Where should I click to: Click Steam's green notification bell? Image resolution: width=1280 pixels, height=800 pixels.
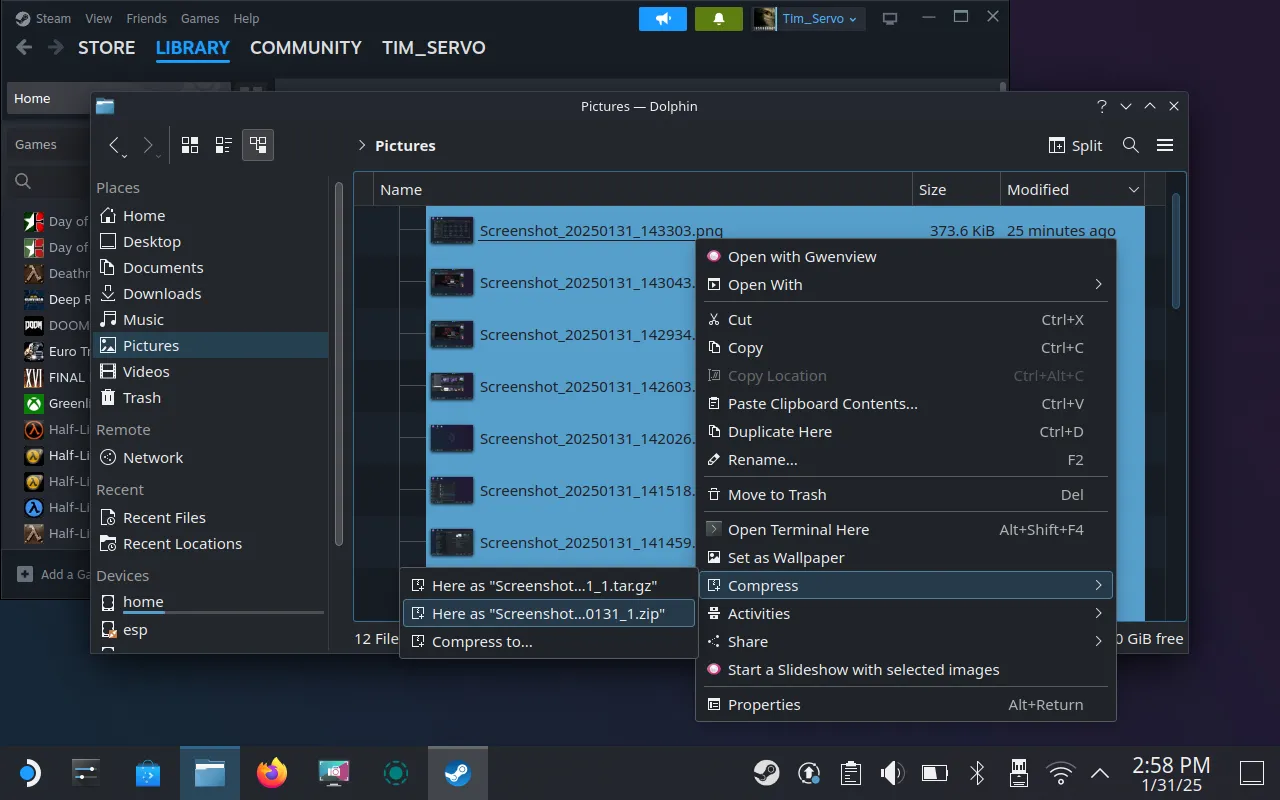(x=718, y=19)
